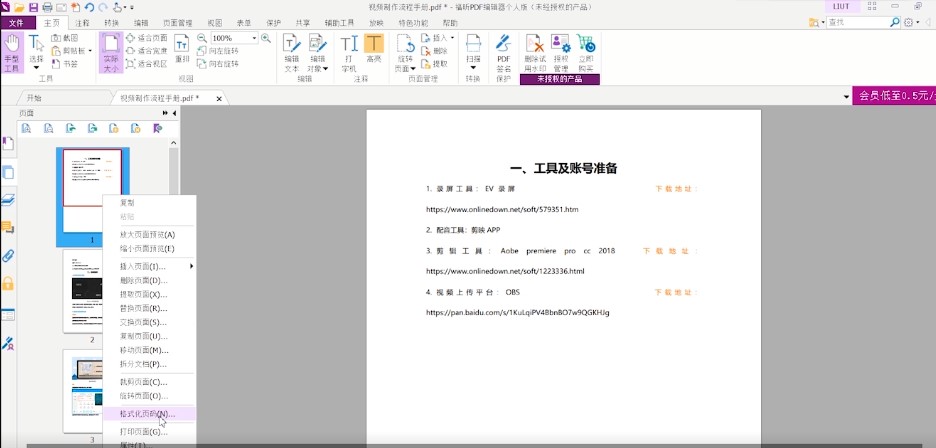
Task: Select Copy (复制) in context menu
Action: (149, 202)
